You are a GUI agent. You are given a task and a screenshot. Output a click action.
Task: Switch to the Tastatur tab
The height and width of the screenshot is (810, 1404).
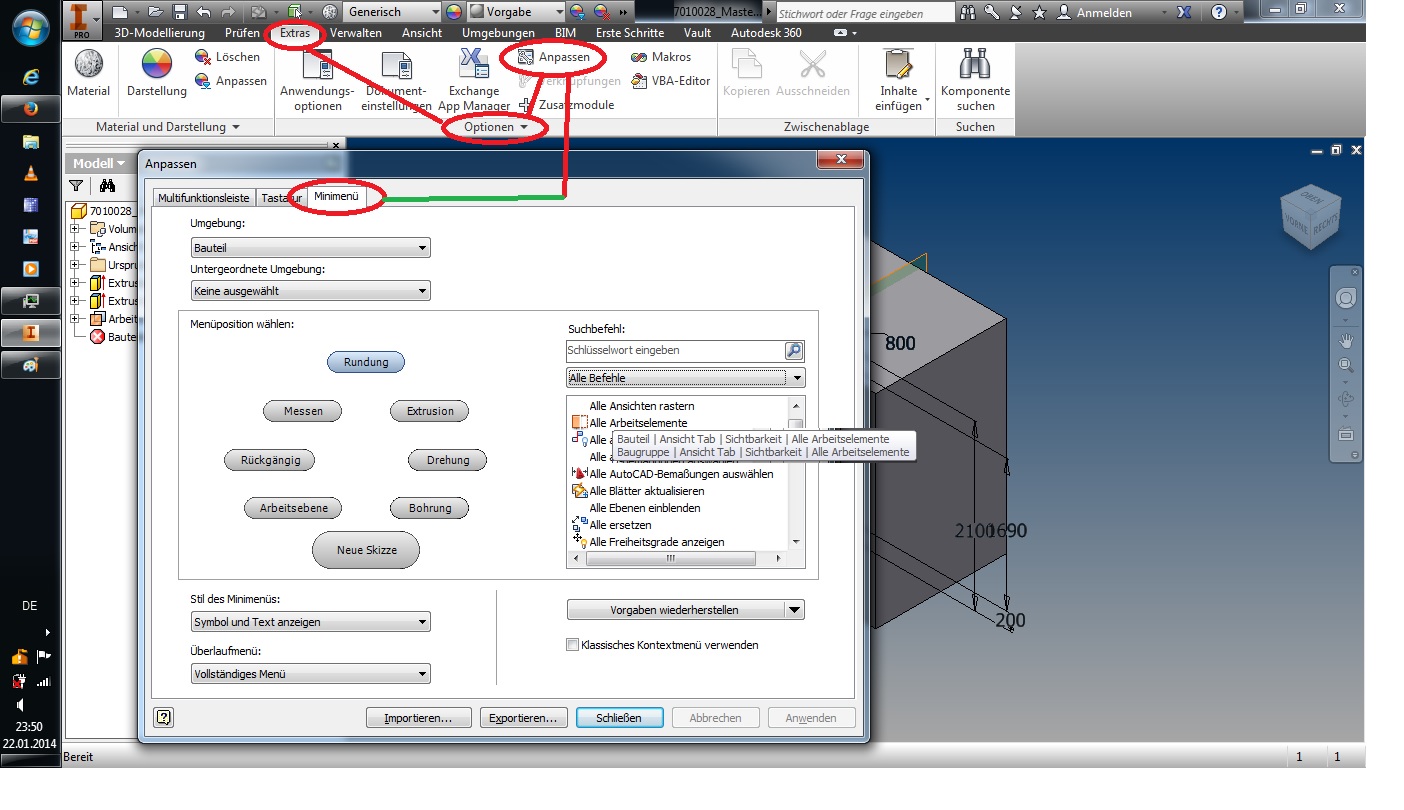(x=281, y=198)
